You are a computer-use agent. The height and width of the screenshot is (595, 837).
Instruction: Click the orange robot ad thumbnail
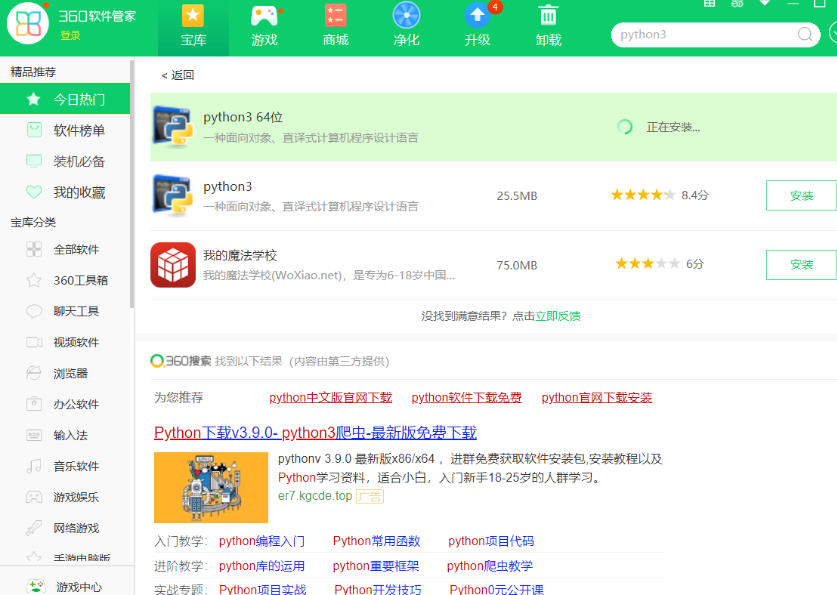click(x=211, y=487)
